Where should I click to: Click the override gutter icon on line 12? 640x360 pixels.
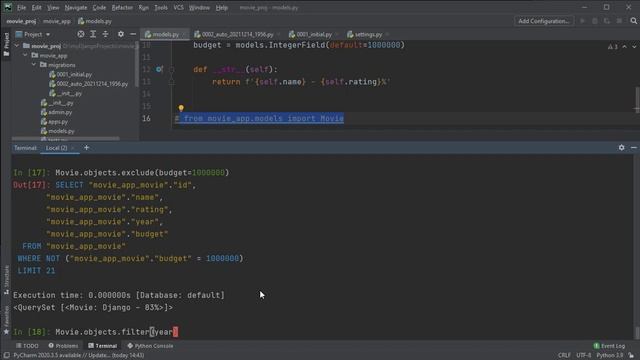(x=159, y=69)
